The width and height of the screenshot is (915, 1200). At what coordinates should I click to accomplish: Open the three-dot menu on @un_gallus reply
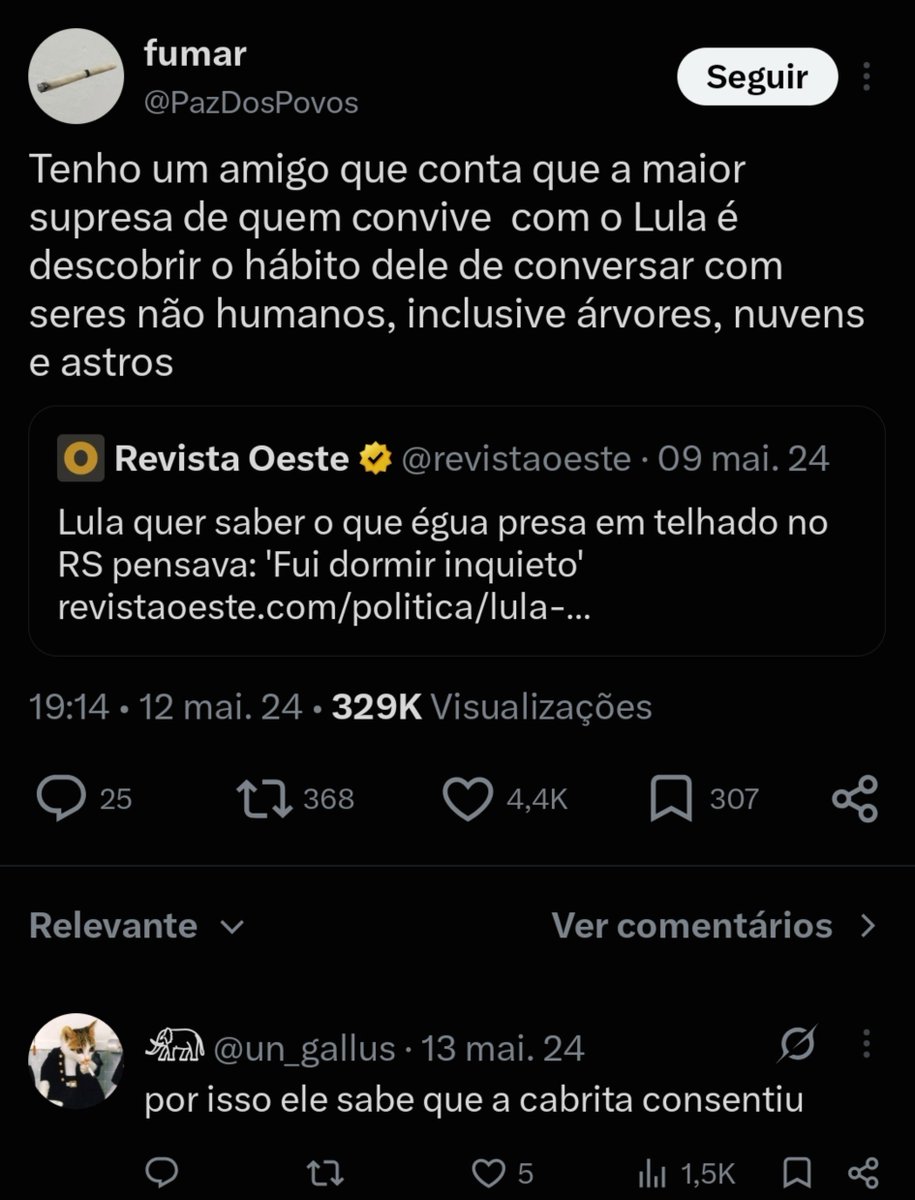[x=866, y=1046]
